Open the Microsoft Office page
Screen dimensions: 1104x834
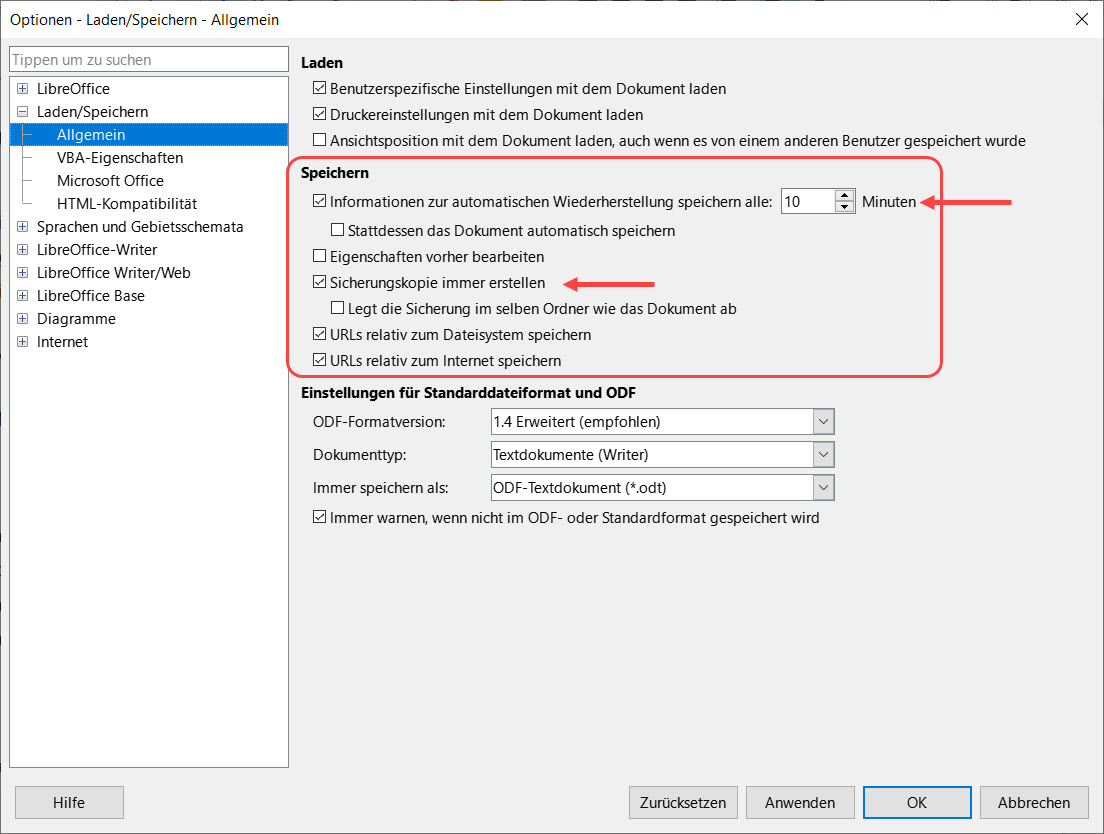[x=110, y=181]
